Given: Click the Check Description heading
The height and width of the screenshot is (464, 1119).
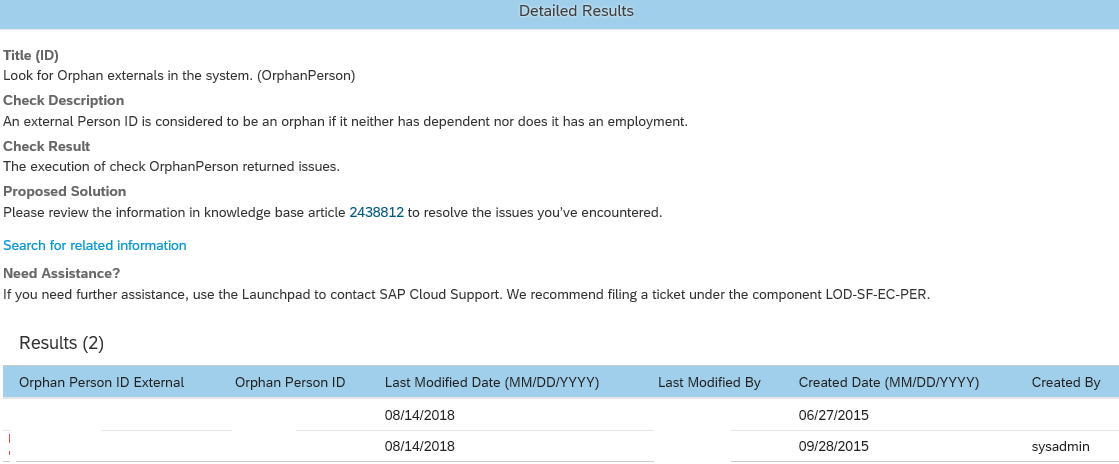Looking at the screenshot, I should [64, 101].
